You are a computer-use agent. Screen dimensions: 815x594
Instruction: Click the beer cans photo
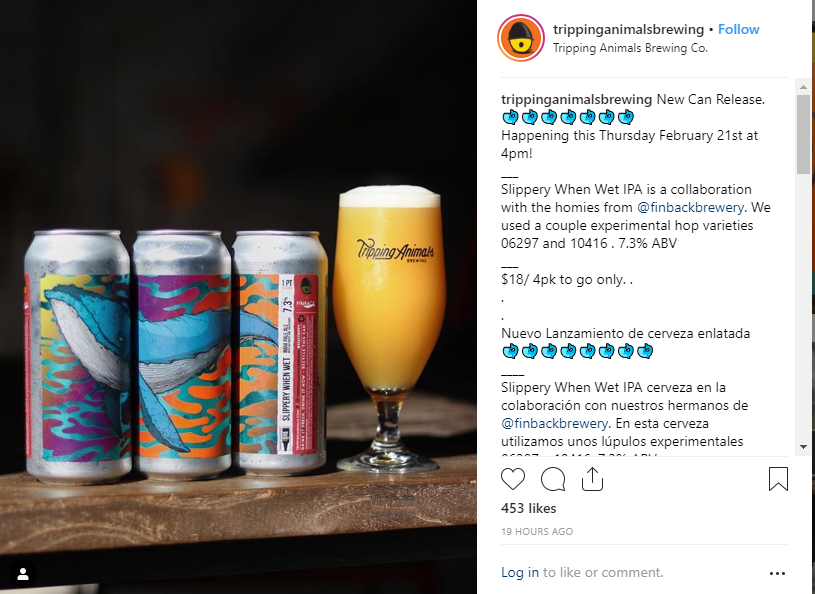[238, 297]
